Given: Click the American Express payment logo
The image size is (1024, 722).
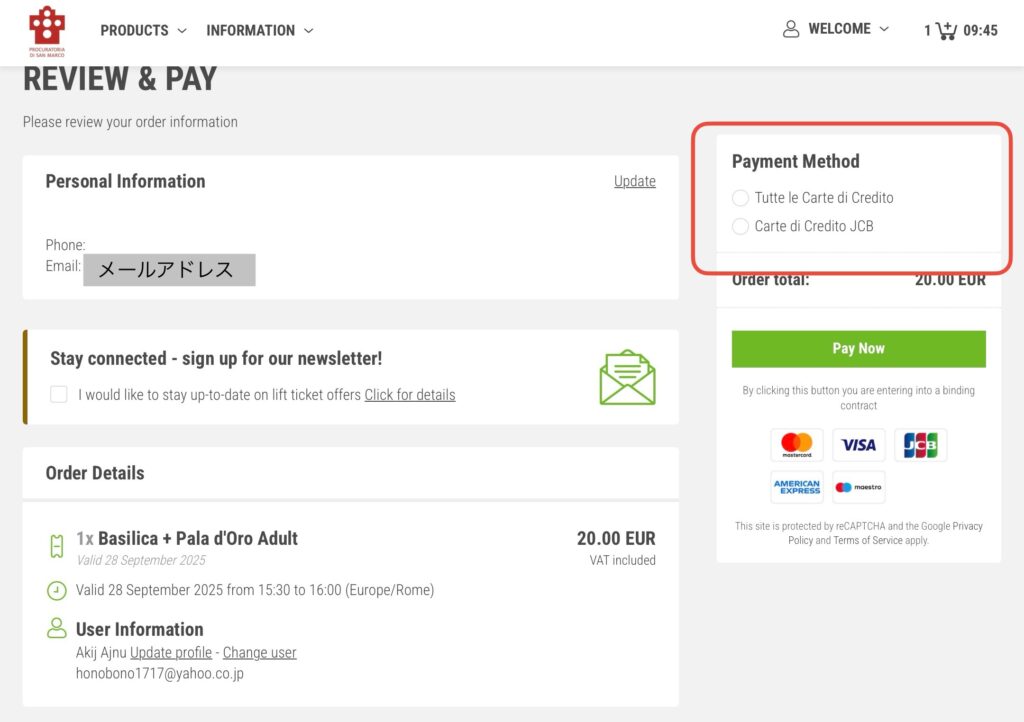Looking at the screenshot, I should tap(797, 487).
